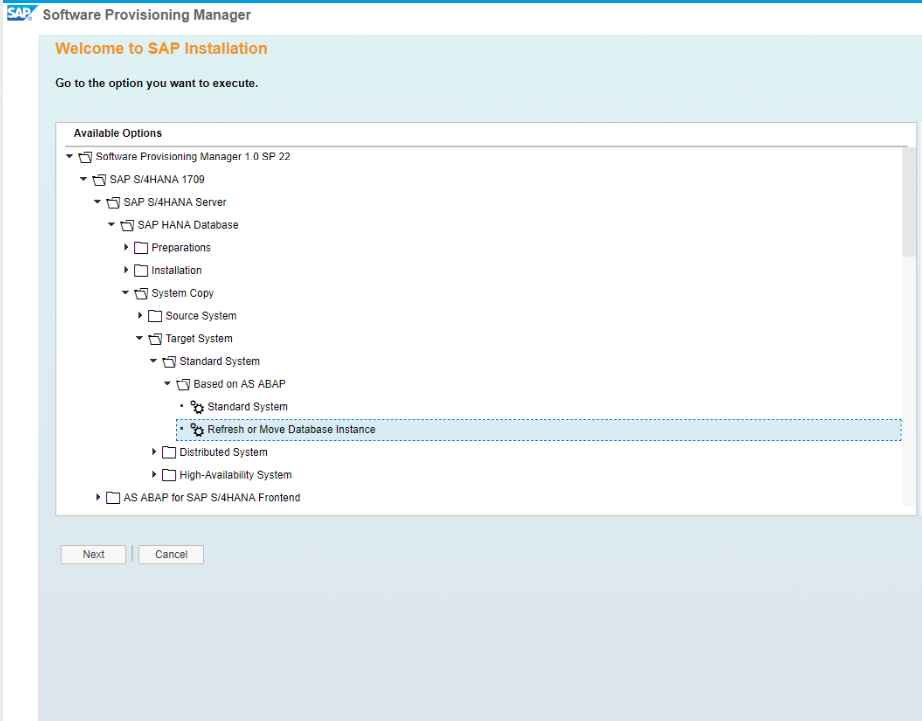Click the vertical scrollbar of the options list

(x=909, y=200)
